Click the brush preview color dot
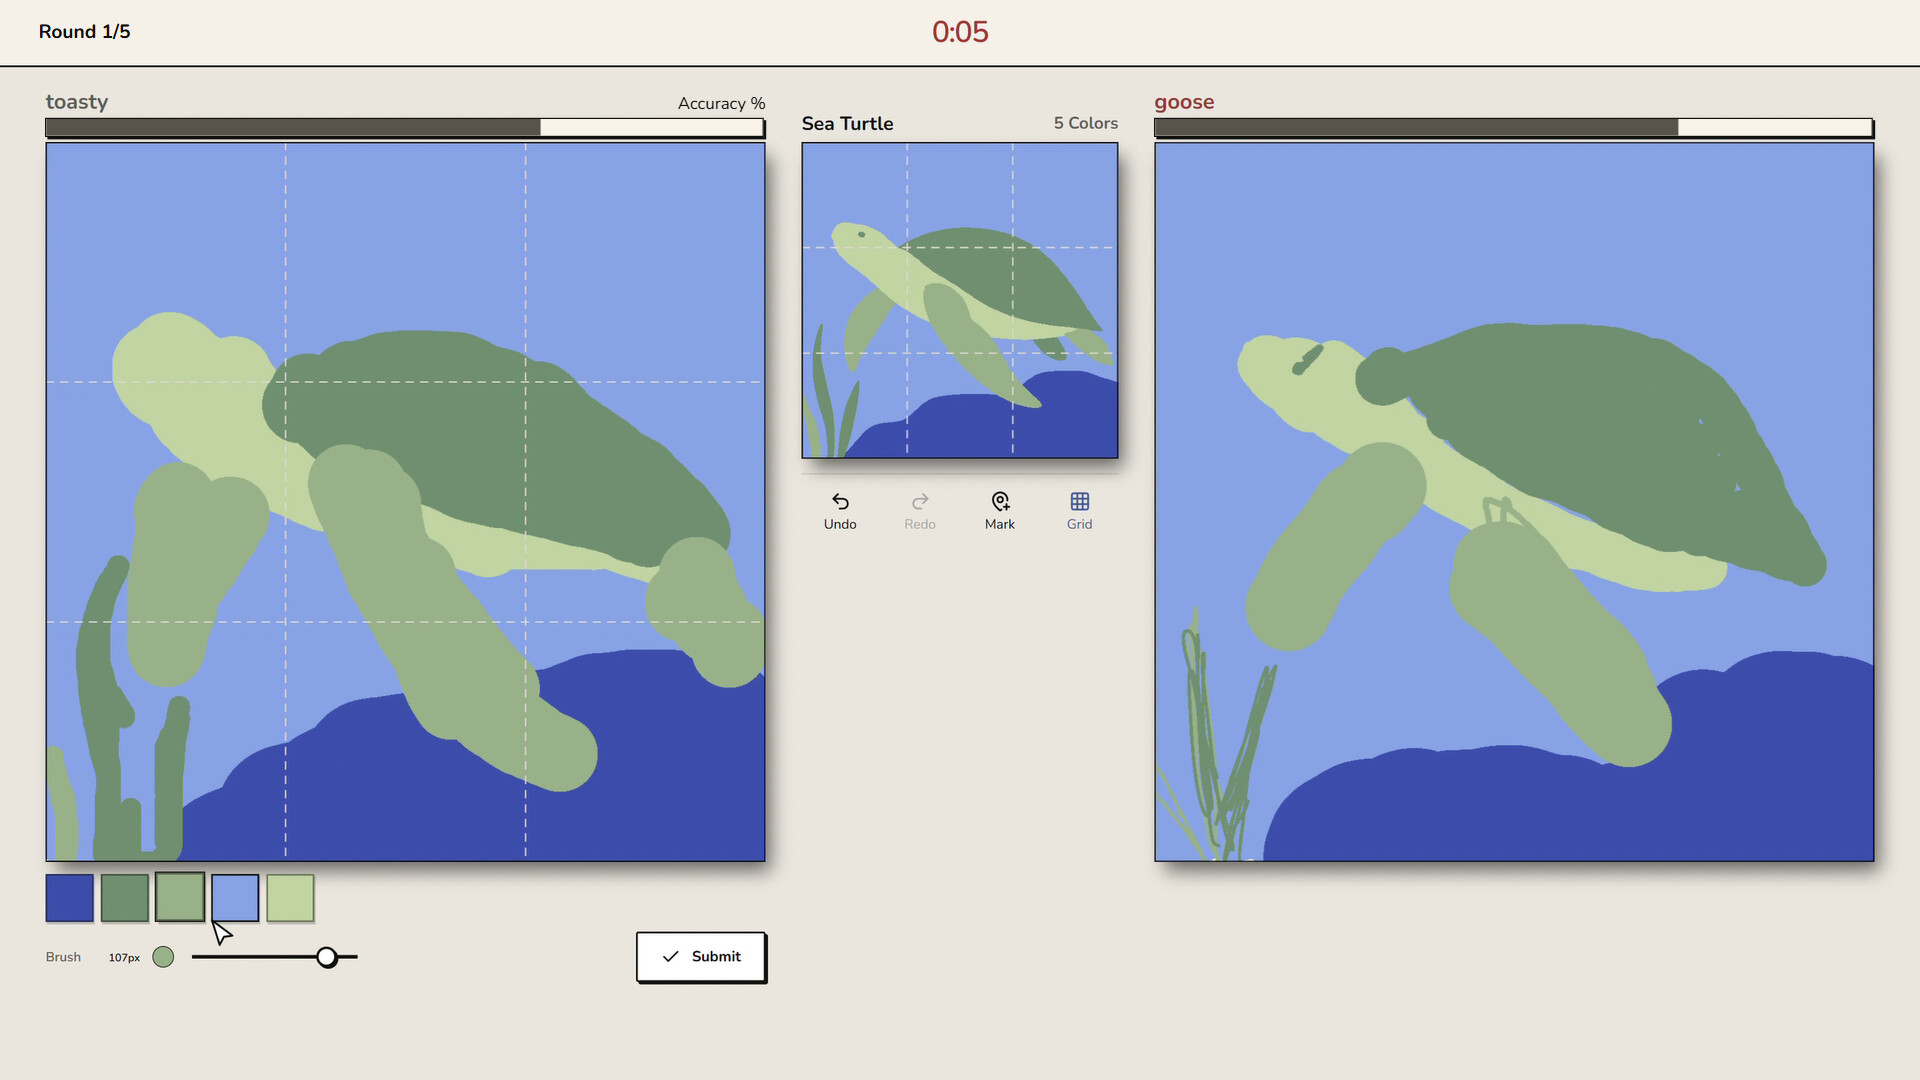The image size is (1920, 1080). click(x=163, y=957)
